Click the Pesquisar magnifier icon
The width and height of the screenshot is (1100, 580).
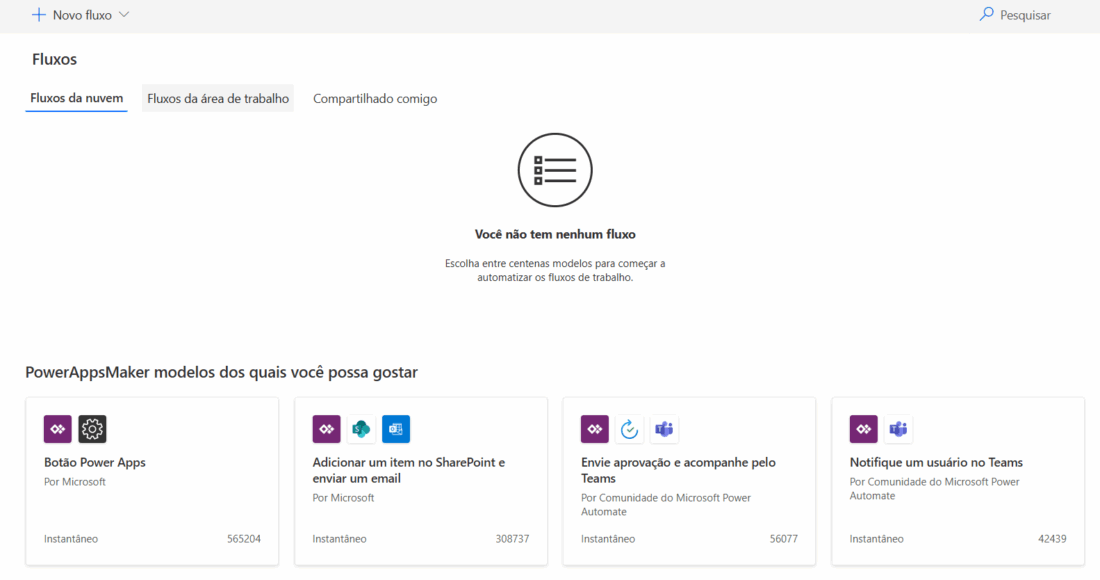(x=986, y=14)
